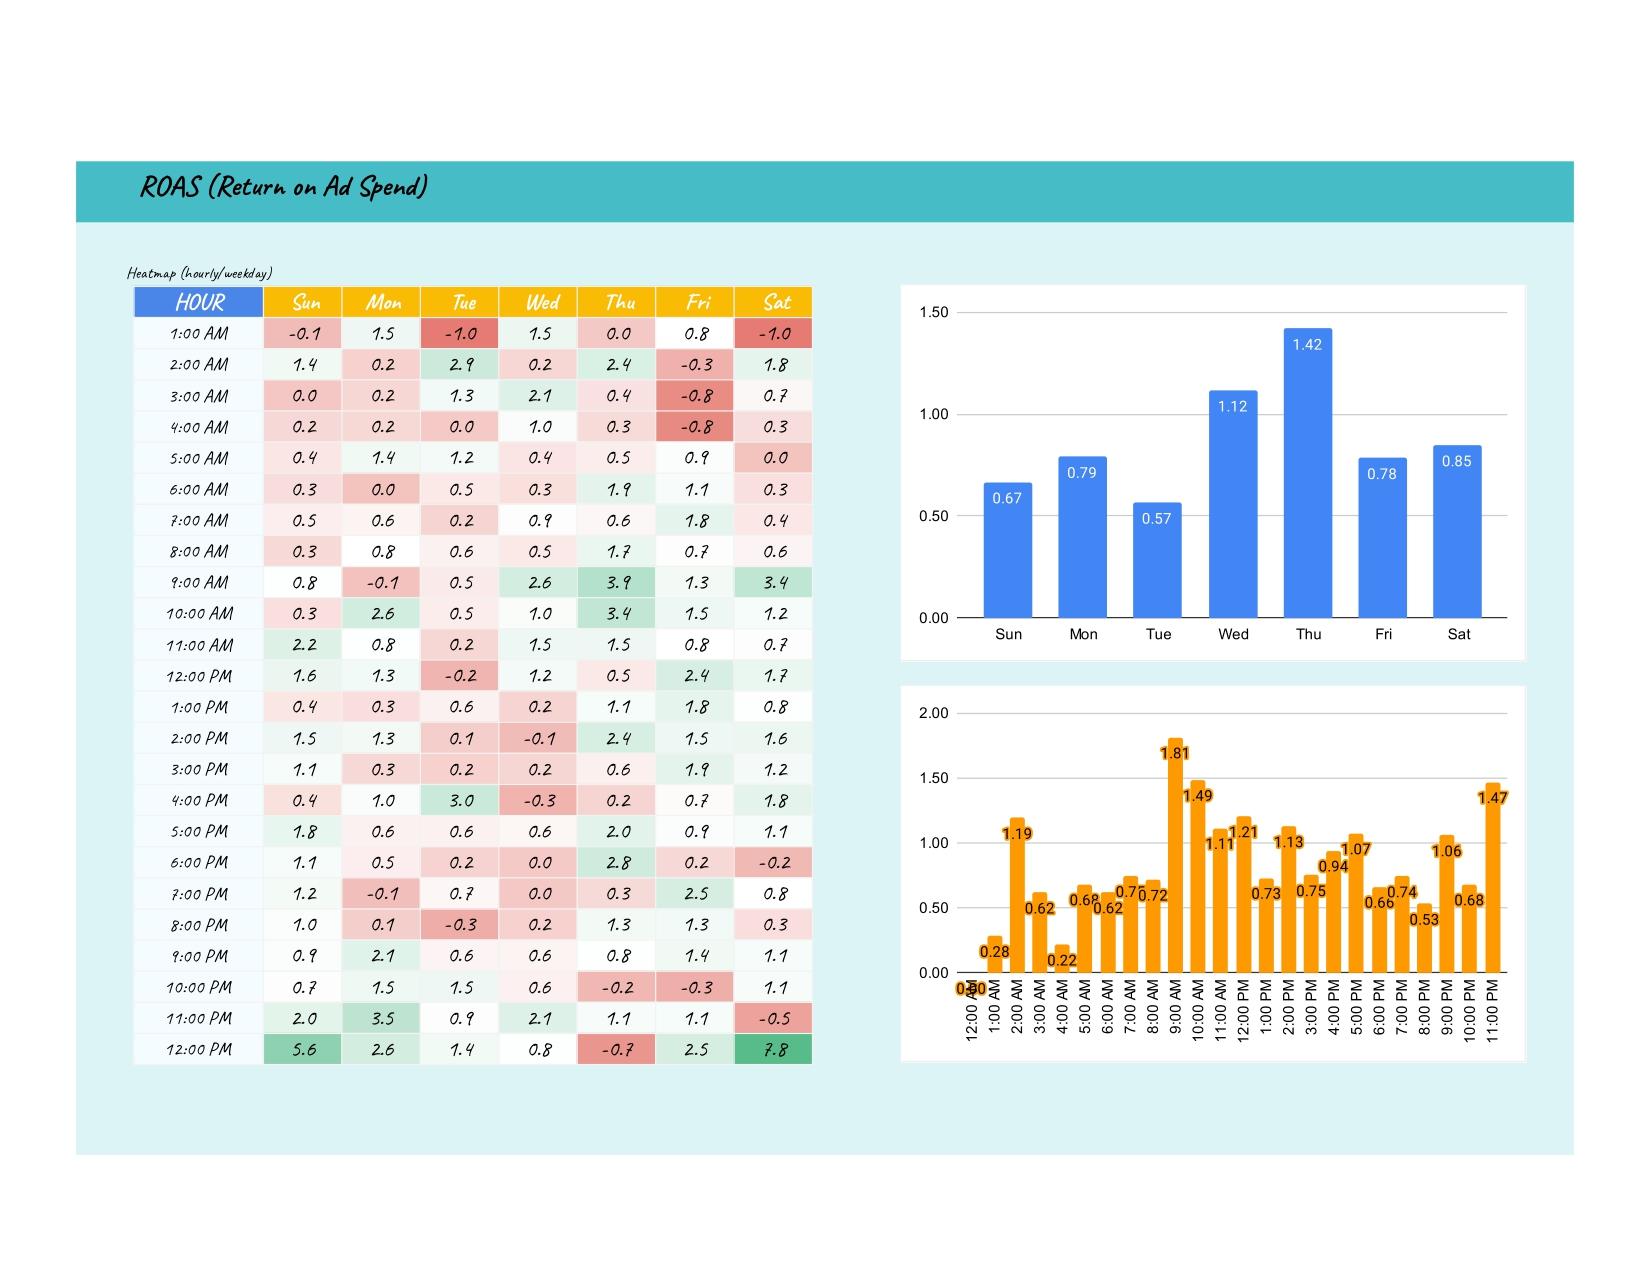Viewport: 1650px width, 1275px height.
Task: Select the orange bar labeled 1.21
Action: 1243,894
